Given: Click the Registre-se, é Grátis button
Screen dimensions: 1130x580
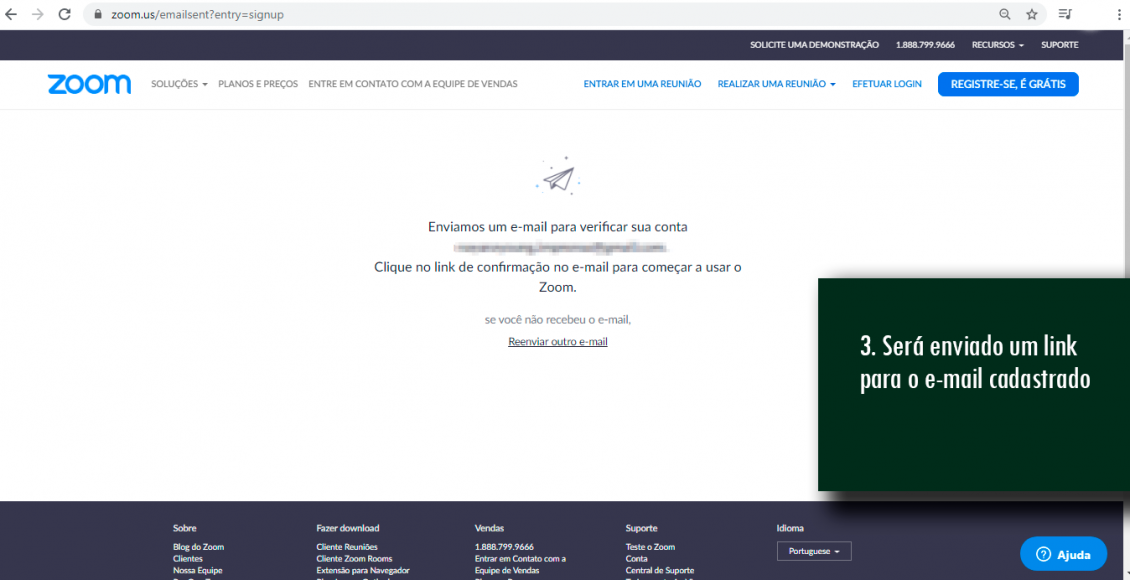Looking at the screenshot, I should pyautogui.click(x=1007, y=84).
